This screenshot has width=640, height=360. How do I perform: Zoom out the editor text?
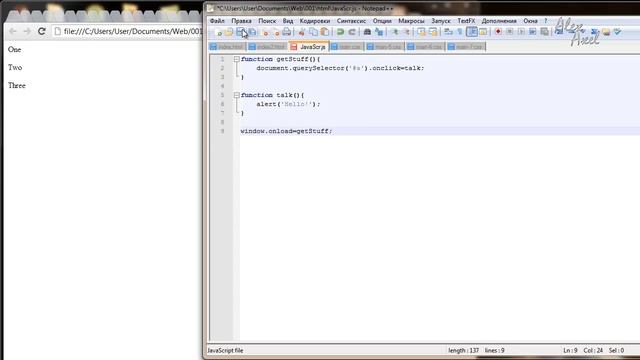pyautogui.click(x=407, y=32)
